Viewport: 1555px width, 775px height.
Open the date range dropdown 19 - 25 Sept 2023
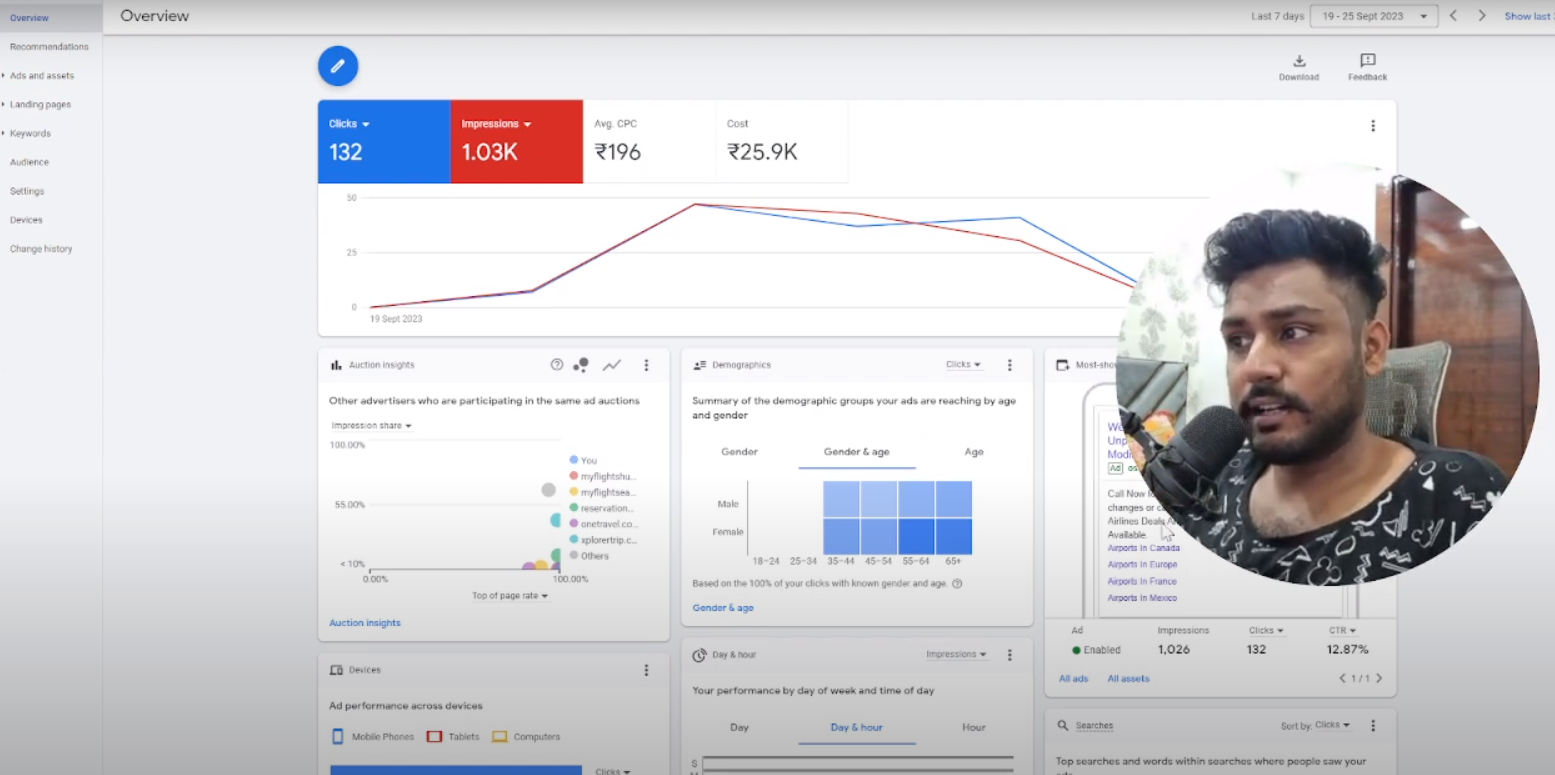pyautogui.click(x=1373, y=16)
